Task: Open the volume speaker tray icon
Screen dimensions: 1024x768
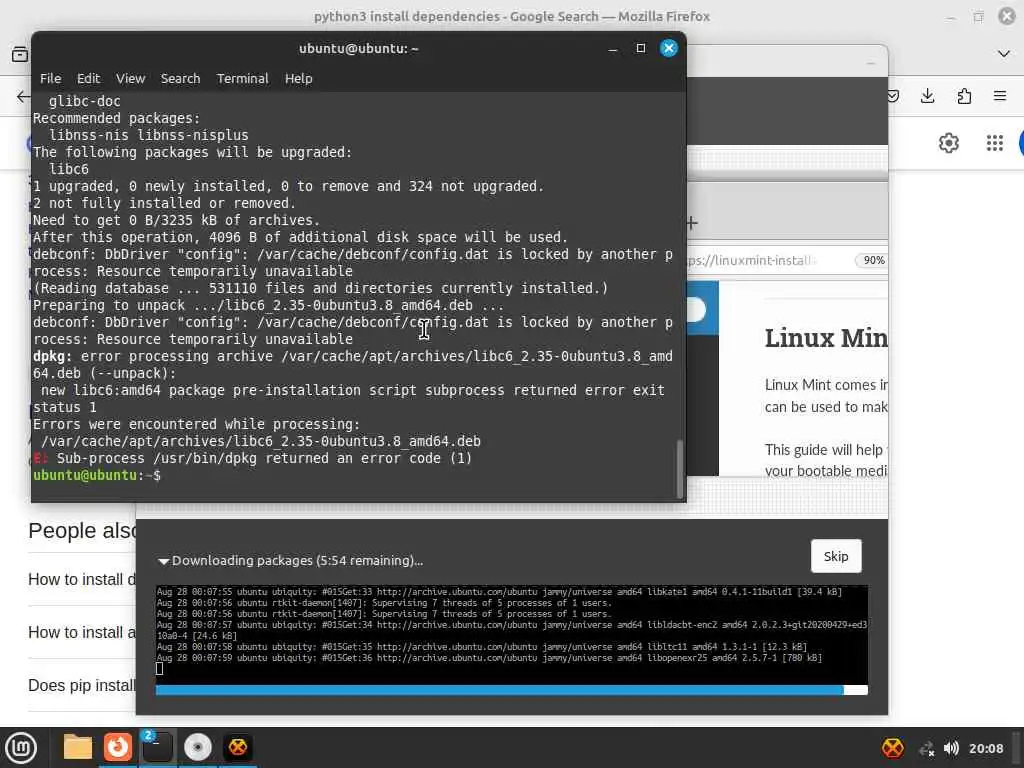Action: pyautogui.click(x=952, y=748)
